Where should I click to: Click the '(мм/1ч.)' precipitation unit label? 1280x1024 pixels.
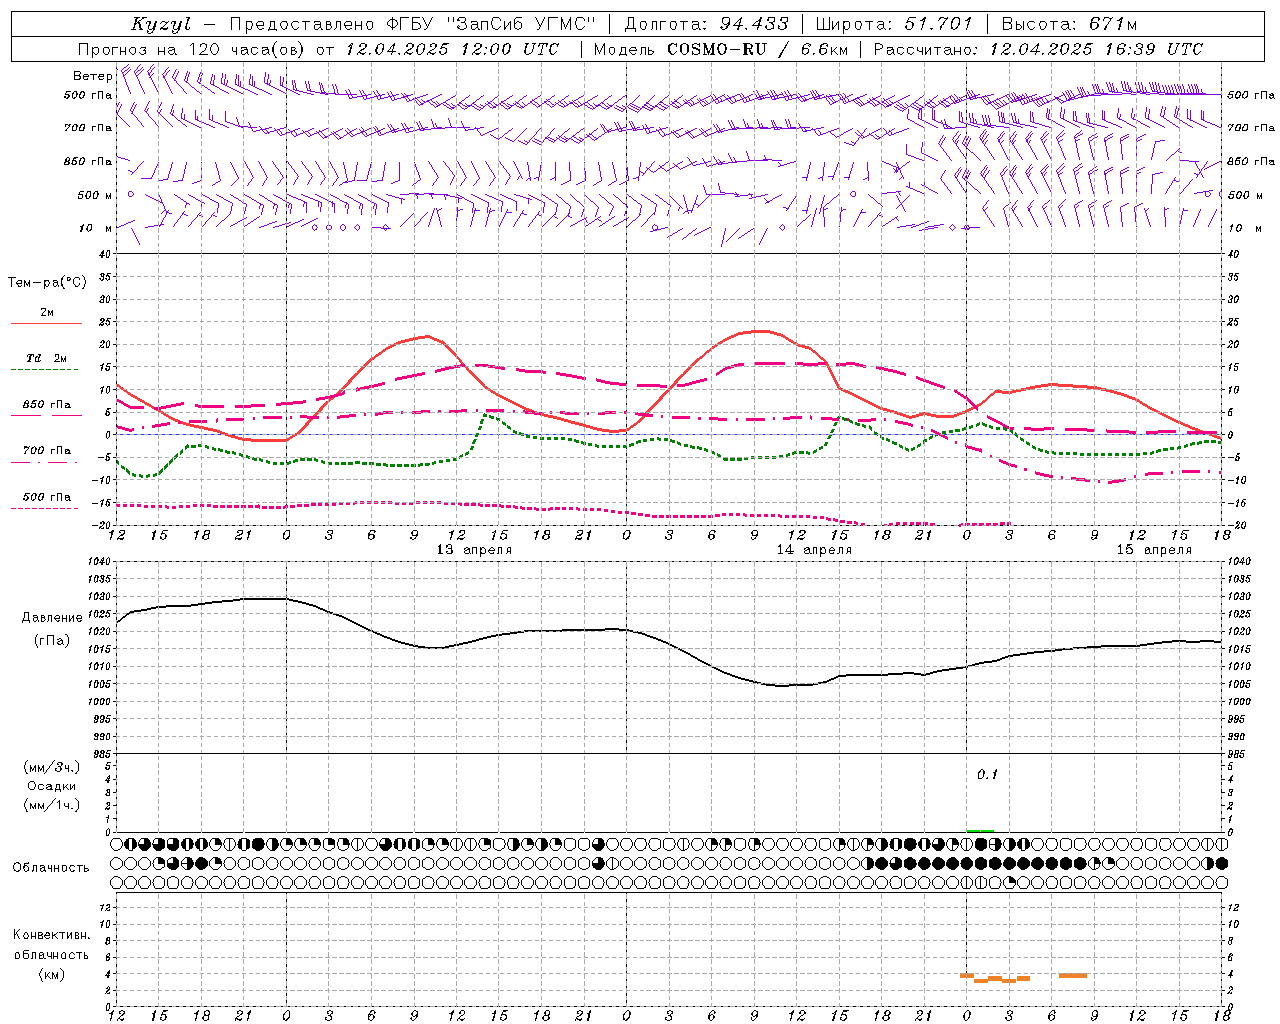(52, 805)
